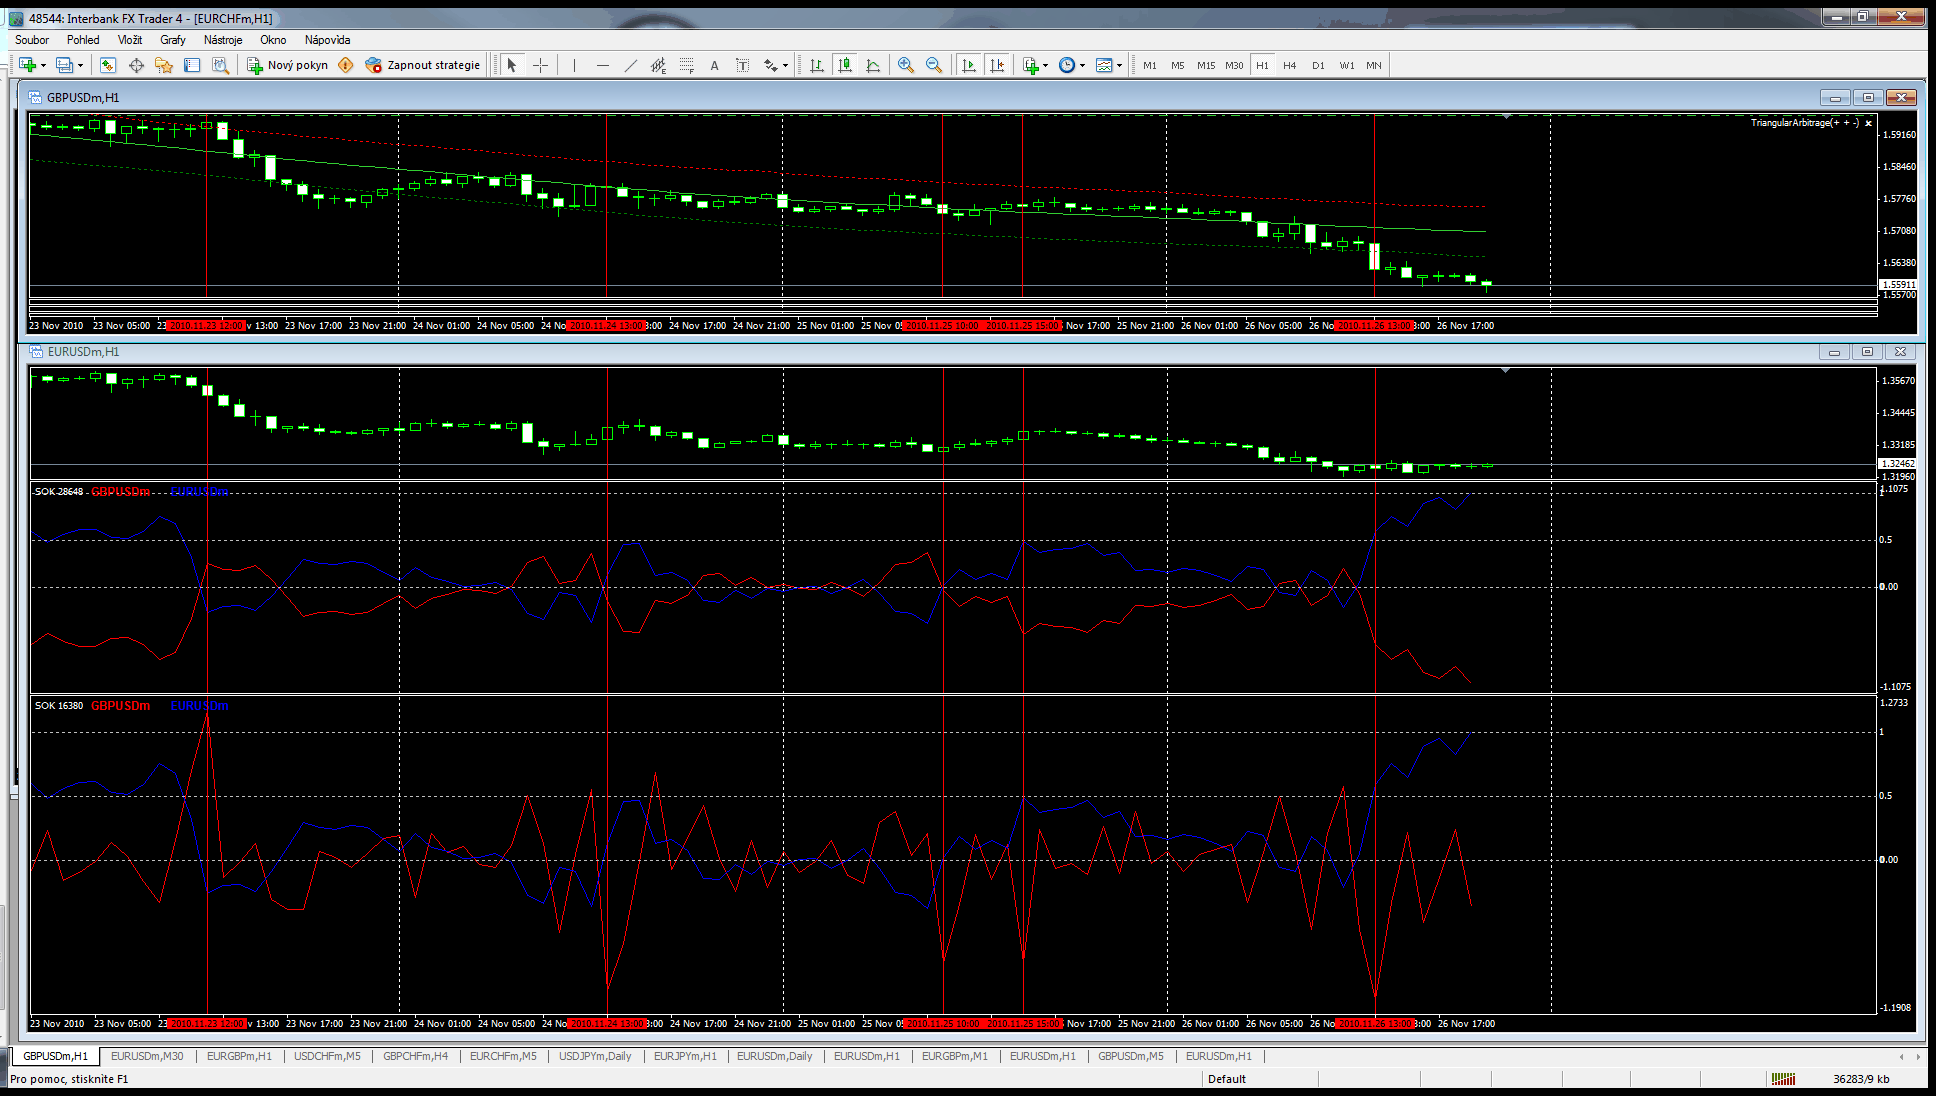The image size is (1936, 1096).
Task: Open the Okno menu
Action: tap(273, 40)
